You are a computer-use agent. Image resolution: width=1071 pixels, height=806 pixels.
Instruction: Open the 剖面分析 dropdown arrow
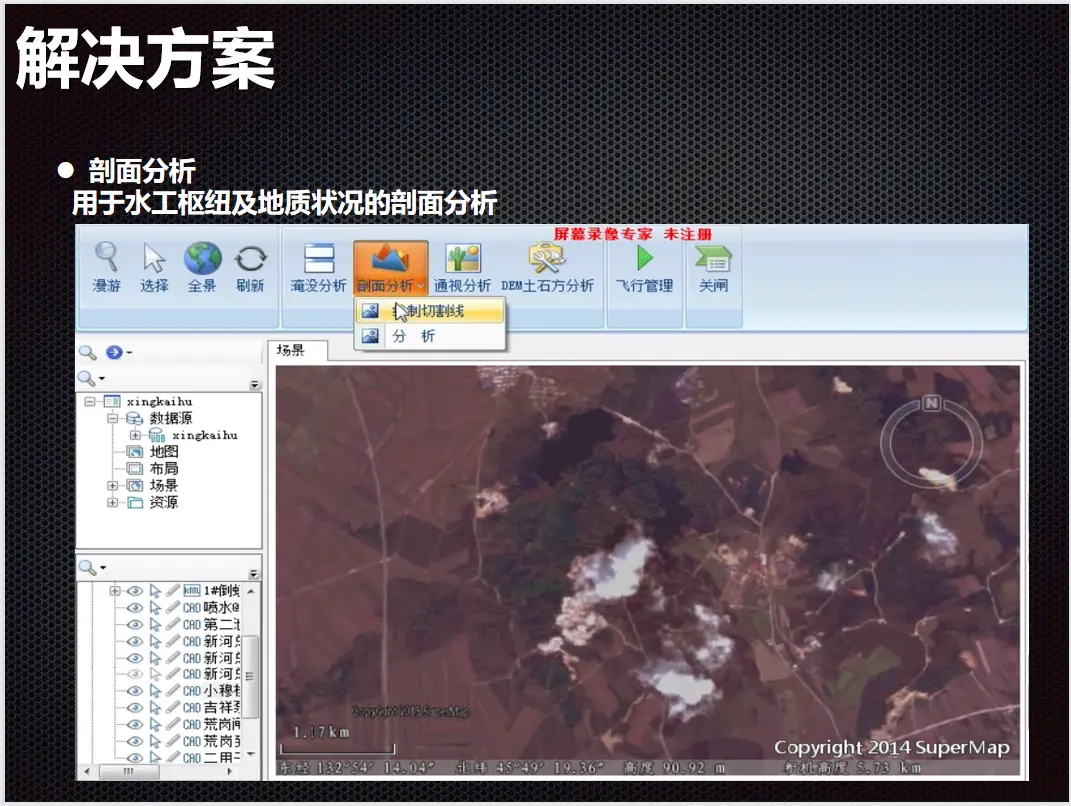tap(421, 286)
